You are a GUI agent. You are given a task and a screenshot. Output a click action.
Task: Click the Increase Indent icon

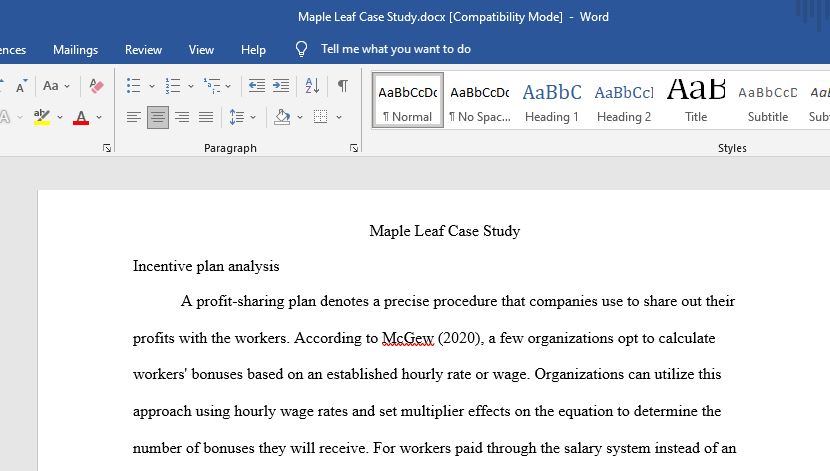(x=281, y=85)
